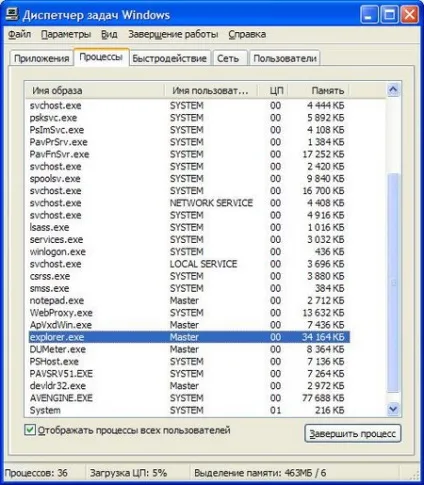Select the Процессы tab
The image size is (424, 485).
[101, 57]
